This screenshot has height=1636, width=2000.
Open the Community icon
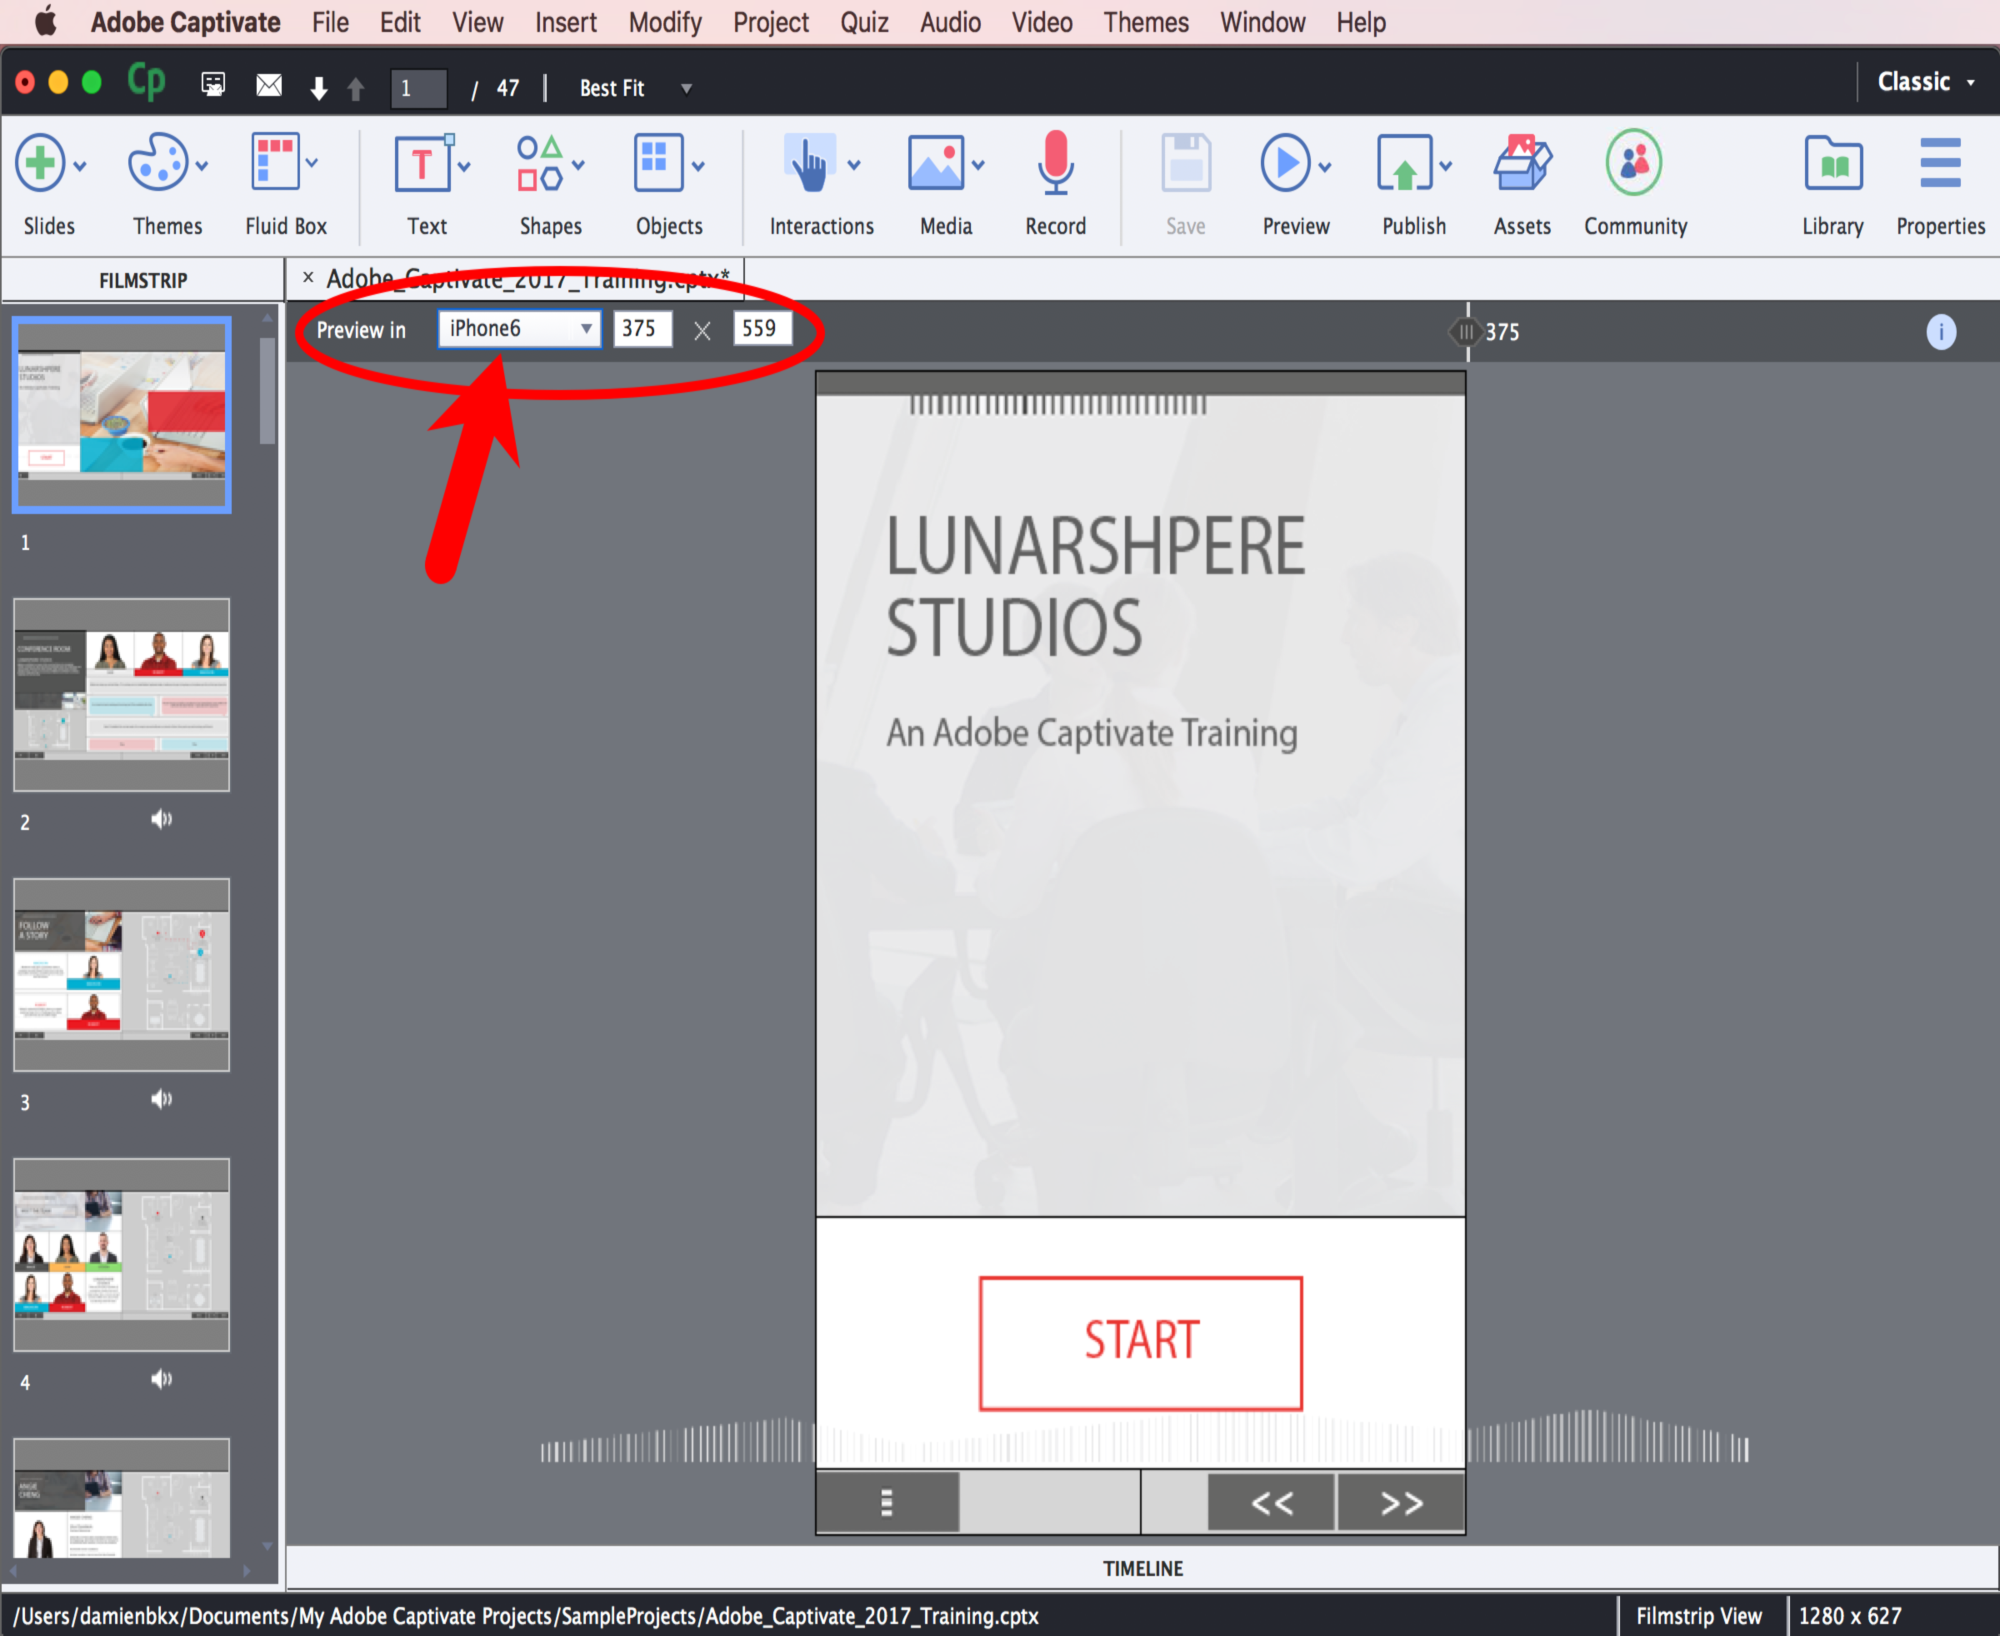click(1634, 162)
